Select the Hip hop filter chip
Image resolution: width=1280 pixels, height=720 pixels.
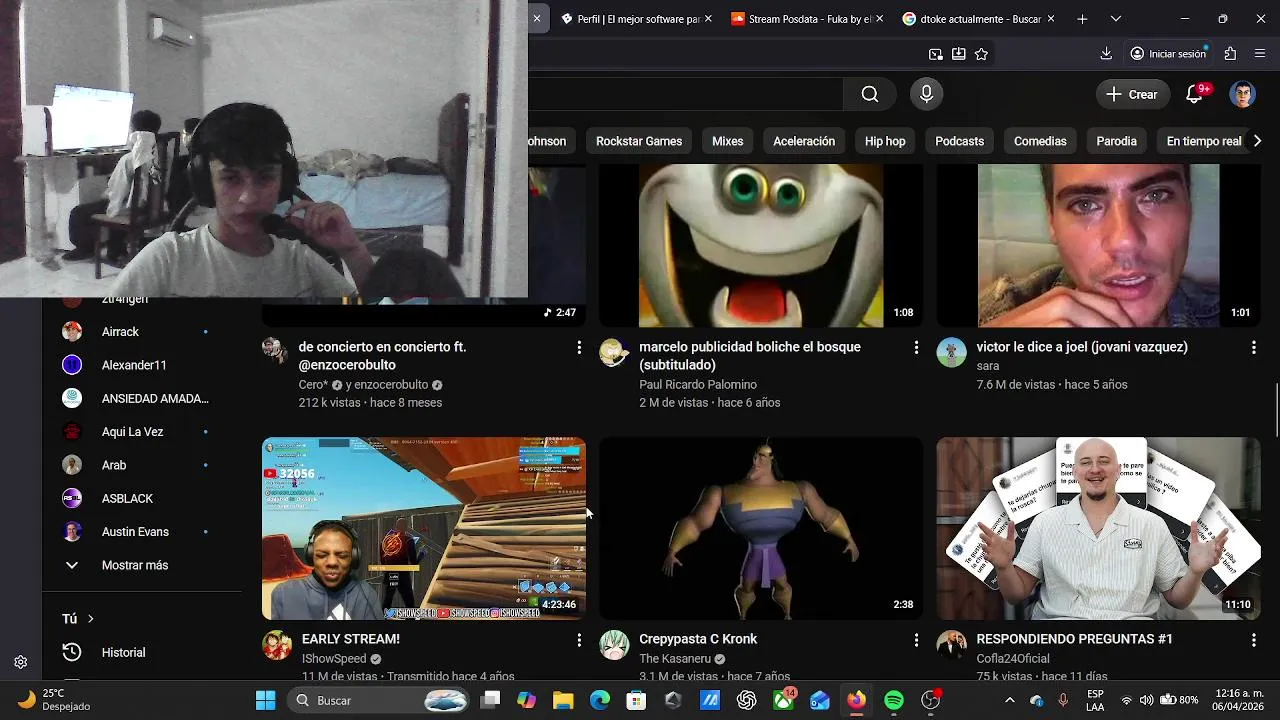[x=885, y=141]
